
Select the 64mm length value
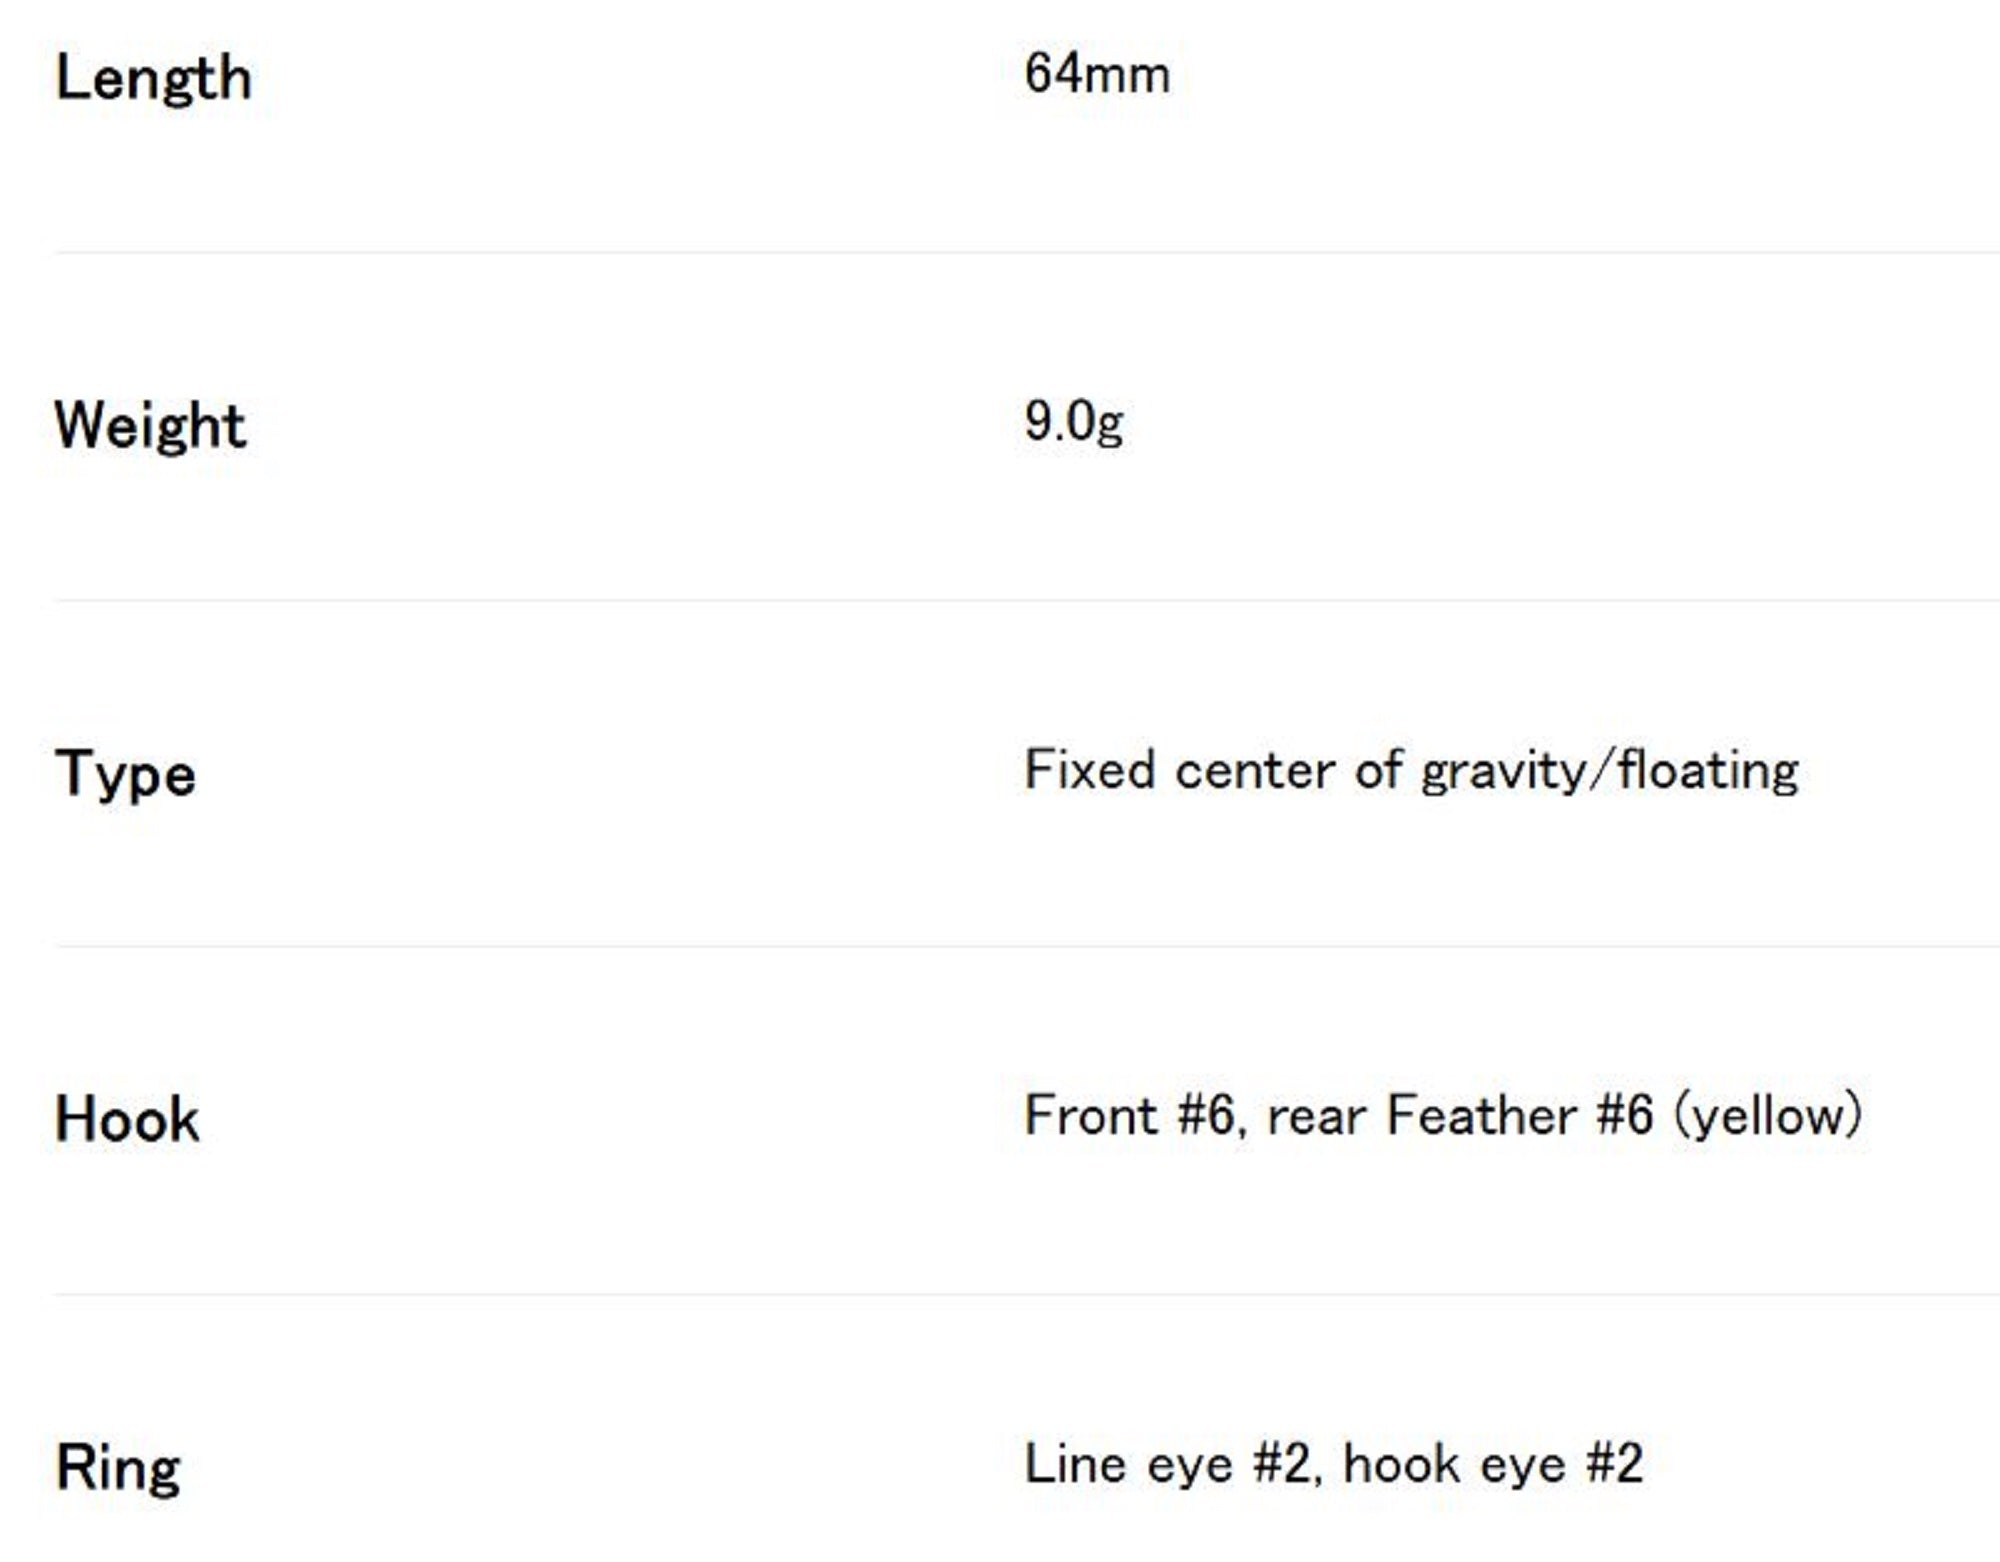1096,74
